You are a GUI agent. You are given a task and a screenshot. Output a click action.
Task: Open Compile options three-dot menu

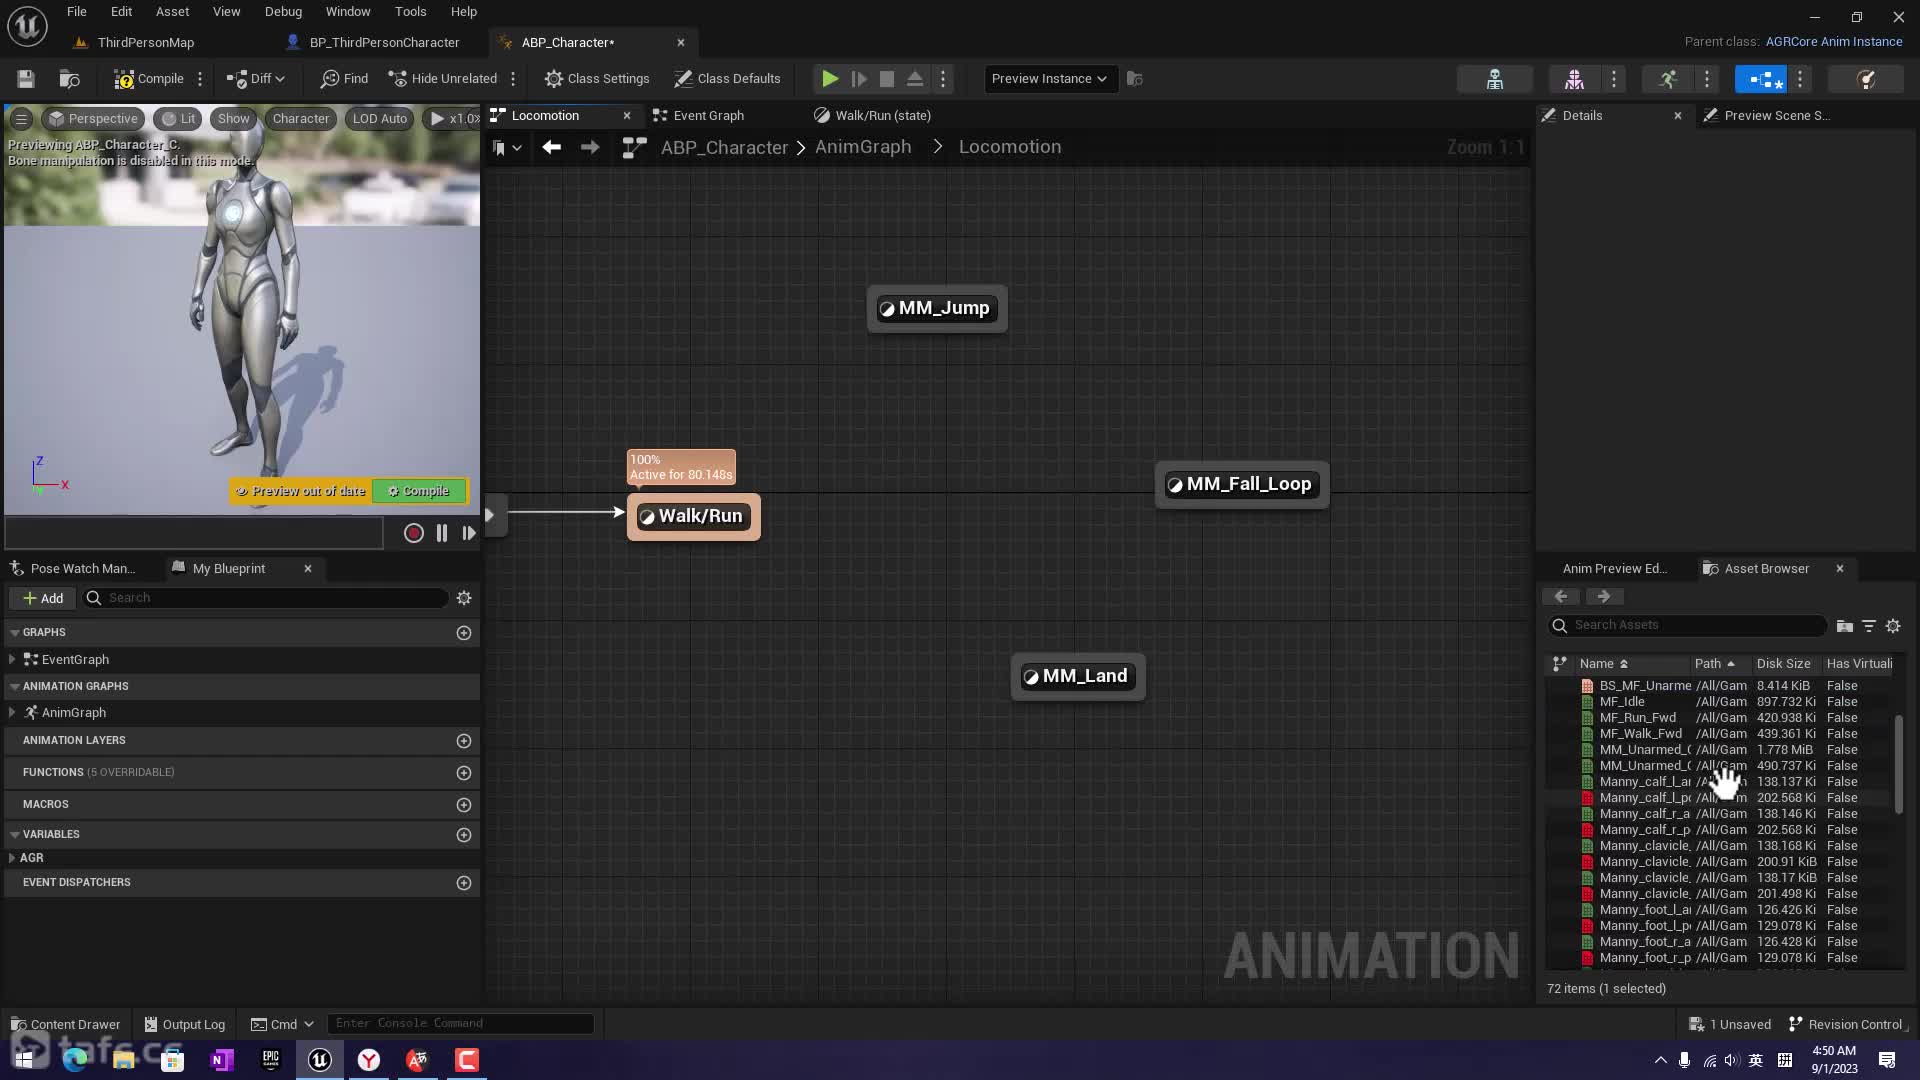[200, 79]
